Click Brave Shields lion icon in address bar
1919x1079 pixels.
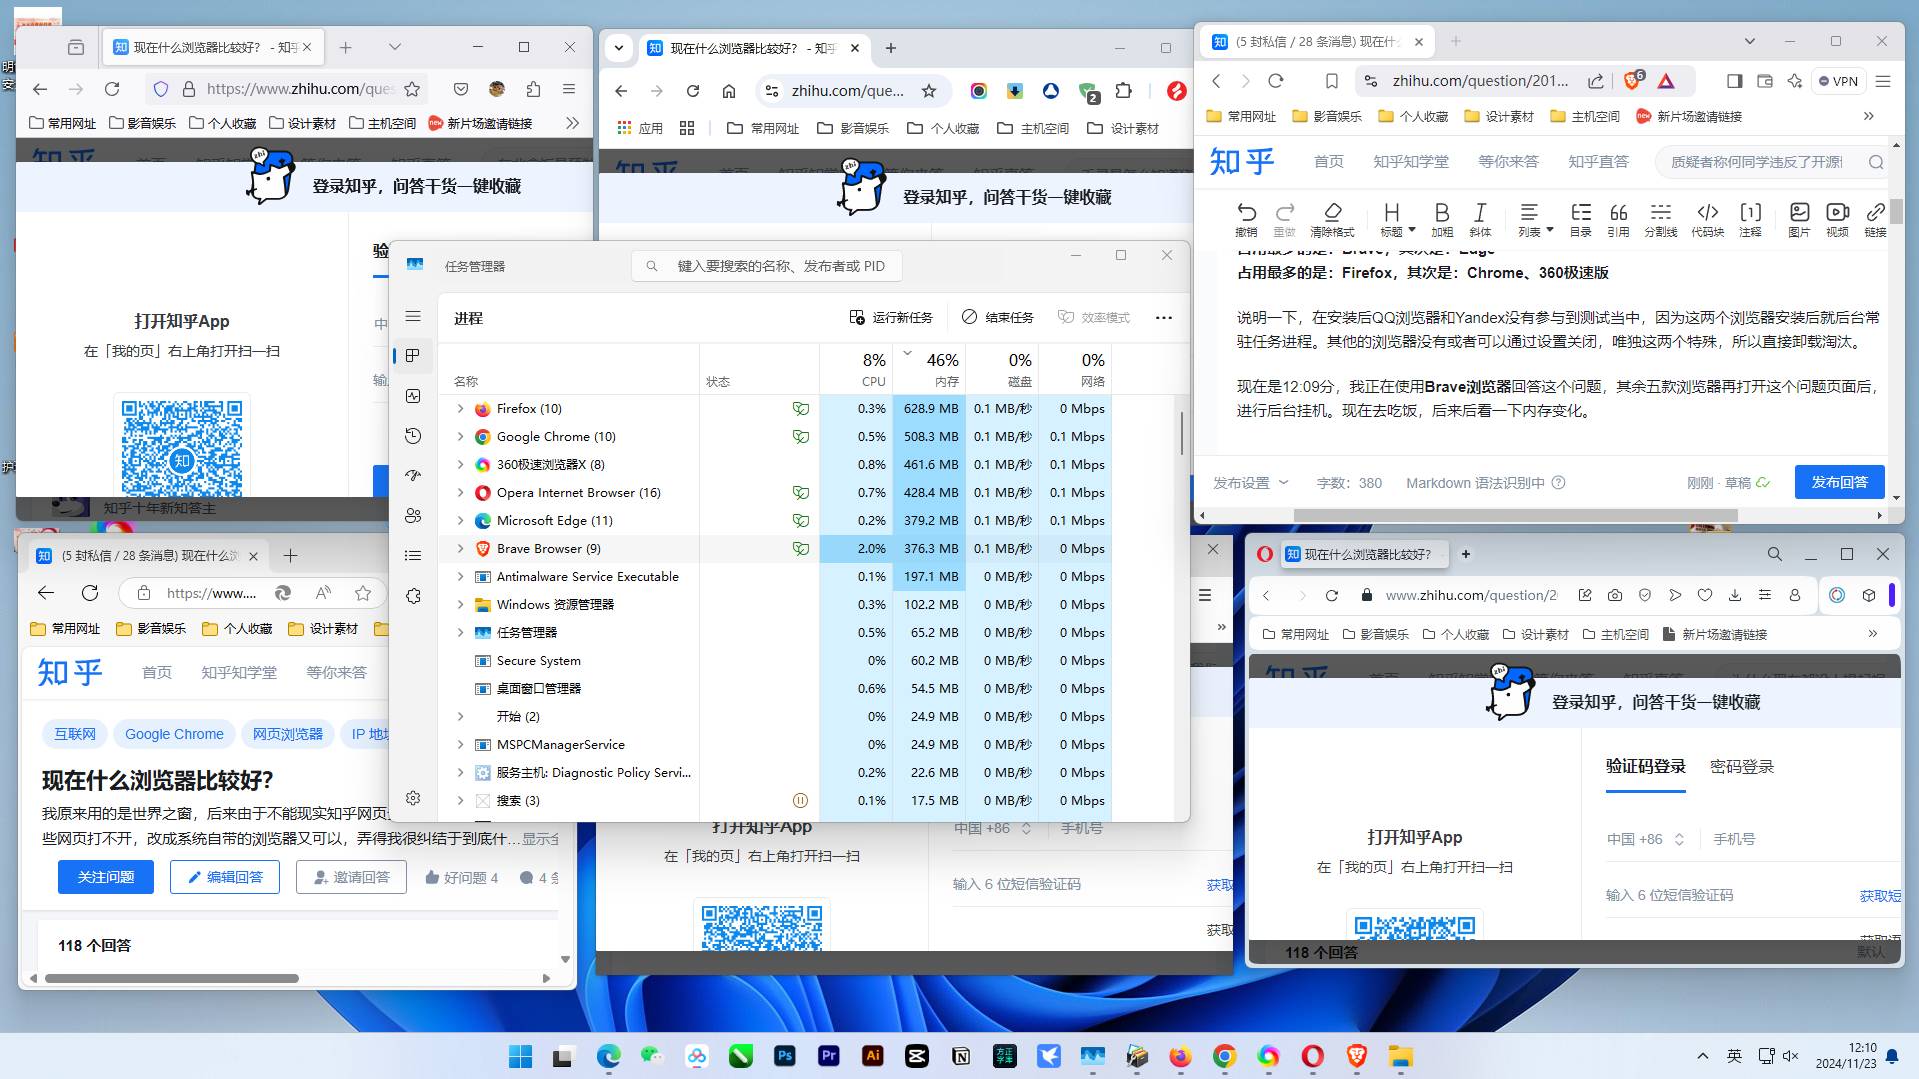coord(1632,81)
